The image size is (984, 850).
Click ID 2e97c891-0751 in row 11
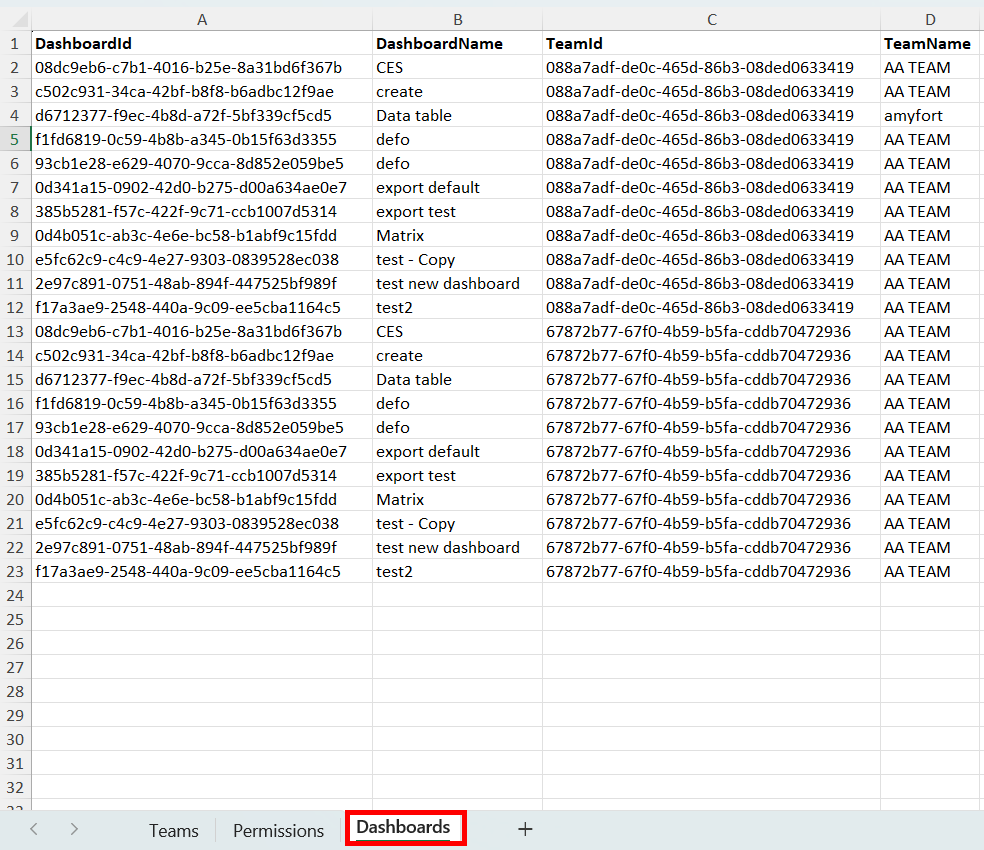click(202, 284)
